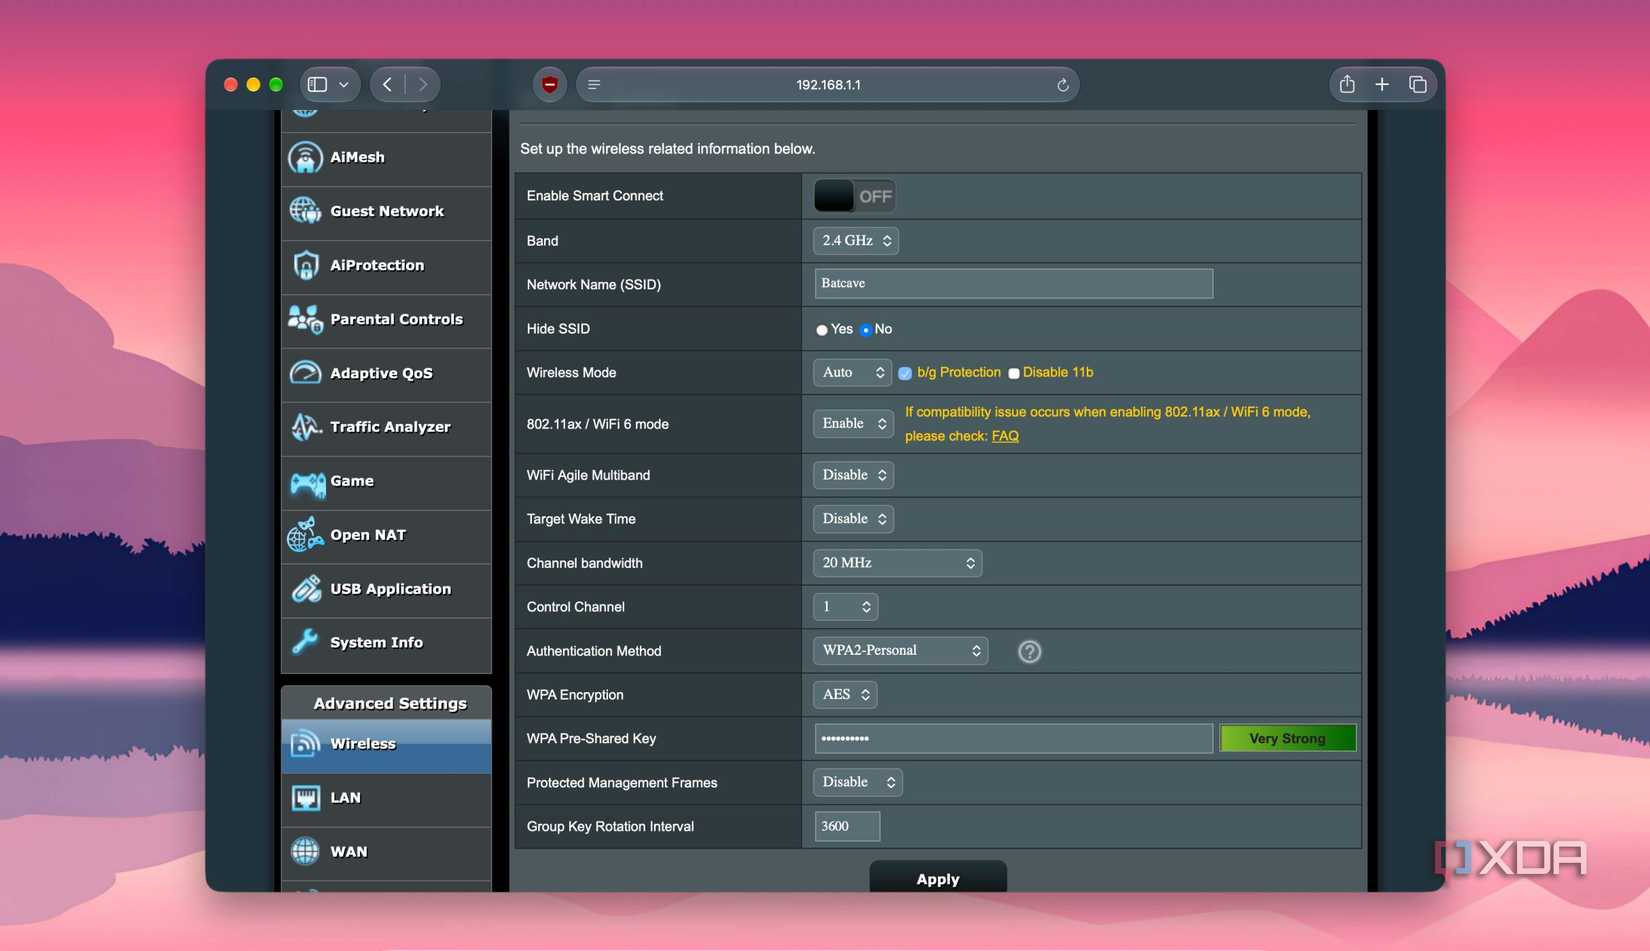Select Adaptive QoS gauge icon

click(x=305, y=373)
